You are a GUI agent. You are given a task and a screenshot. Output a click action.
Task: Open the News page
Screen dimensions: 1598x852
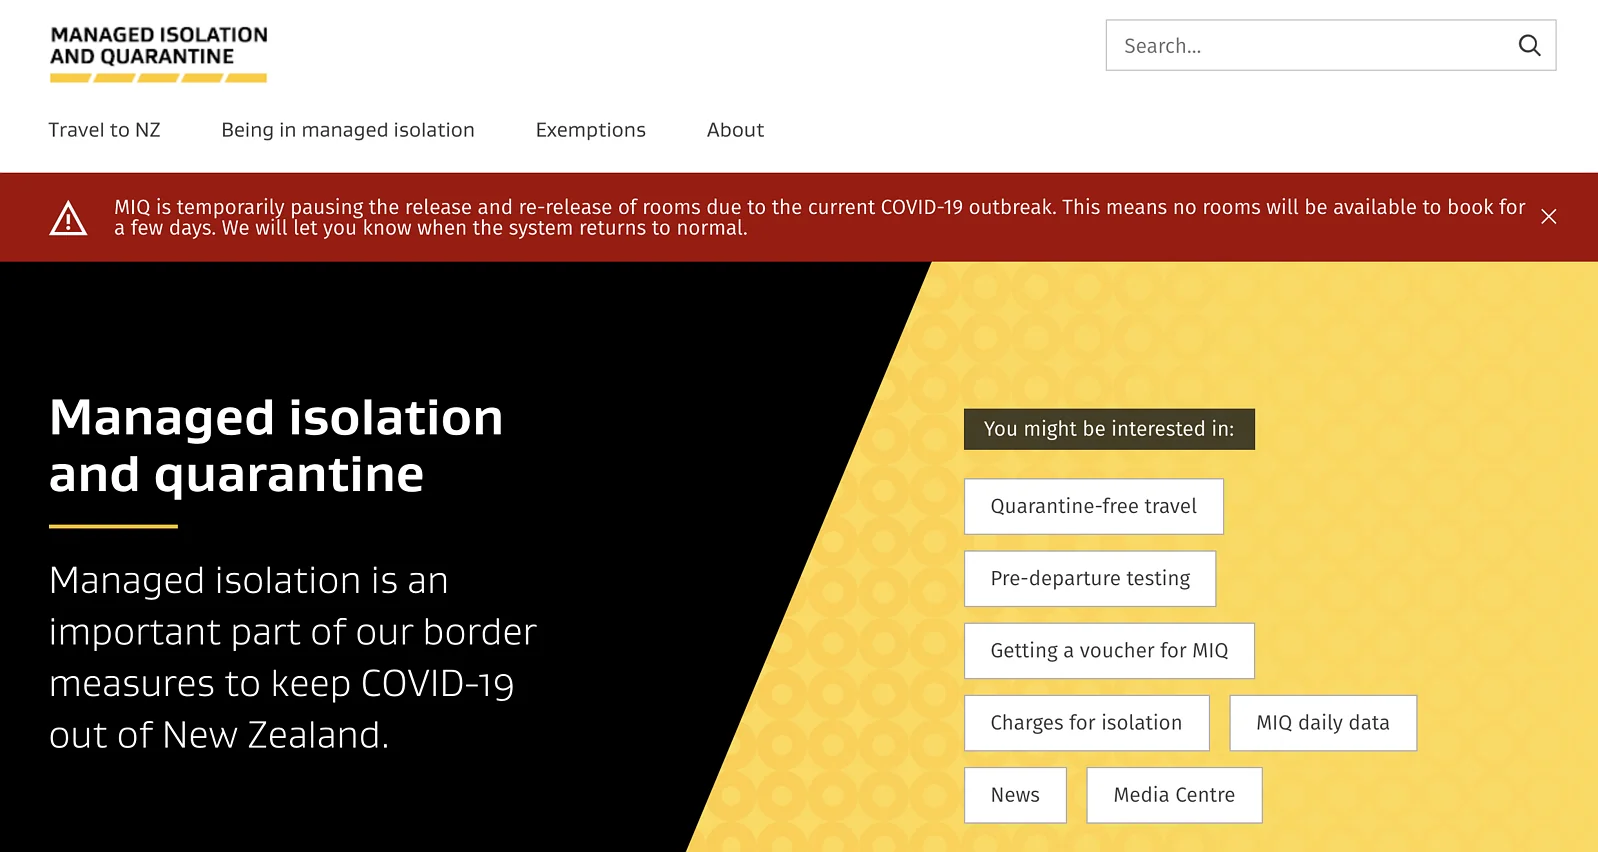[1015, 795]
